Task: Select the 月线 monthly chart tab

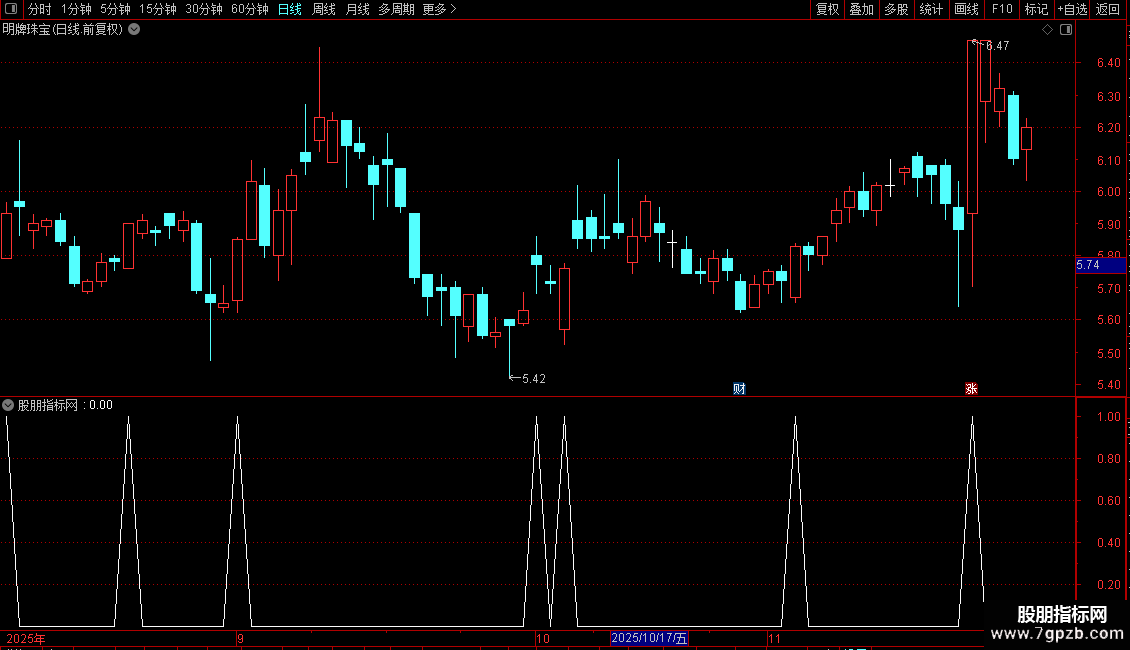Action: coord(357,9)
